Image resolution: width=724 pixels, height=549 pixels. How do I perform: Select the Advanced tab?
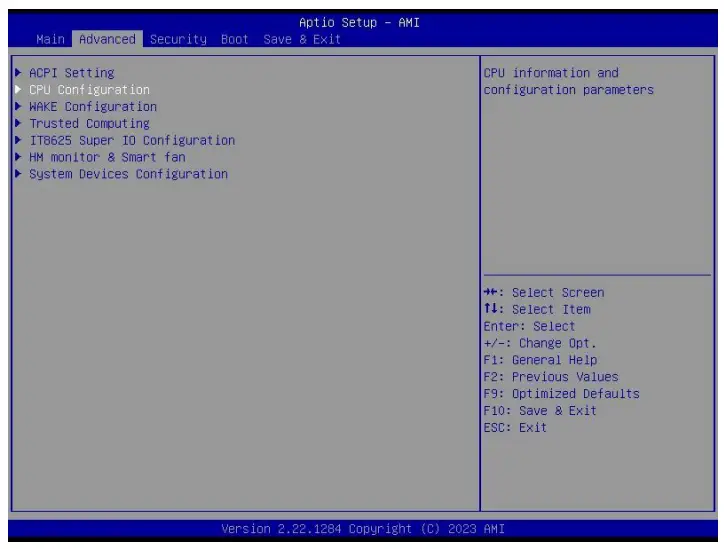pyautogui.click(x=107, y=39)
